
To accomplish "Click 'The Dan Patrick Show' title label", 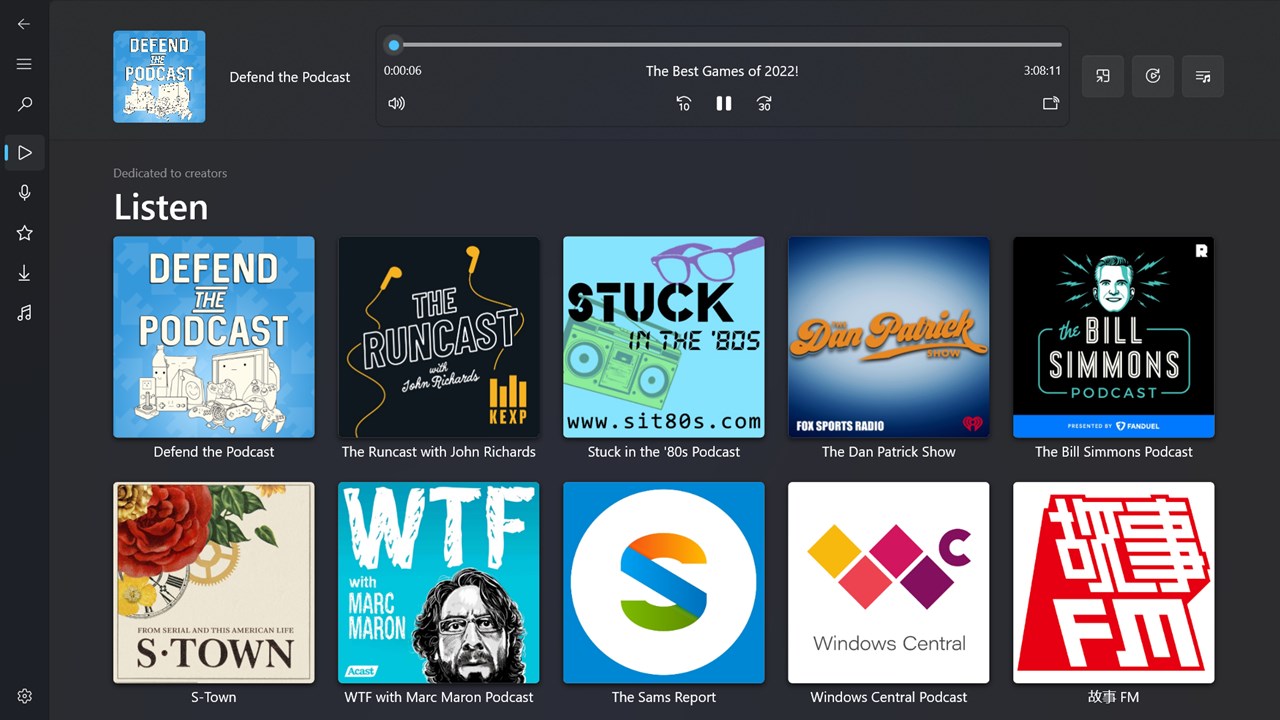I will [x=889, y=452].
